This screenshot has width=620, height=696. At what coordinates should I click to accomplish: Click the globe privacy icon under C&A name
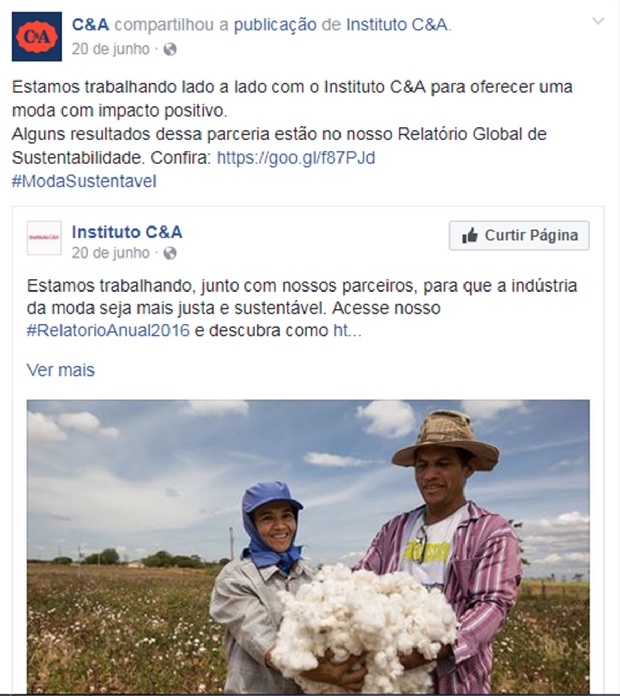pos(170,49)
